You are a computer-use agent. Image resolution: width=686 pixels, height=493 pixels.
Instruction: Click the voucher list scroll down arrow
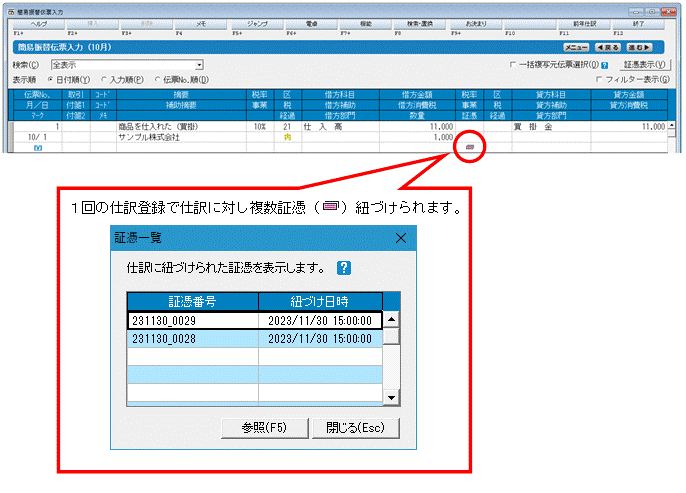click(392, 398)
